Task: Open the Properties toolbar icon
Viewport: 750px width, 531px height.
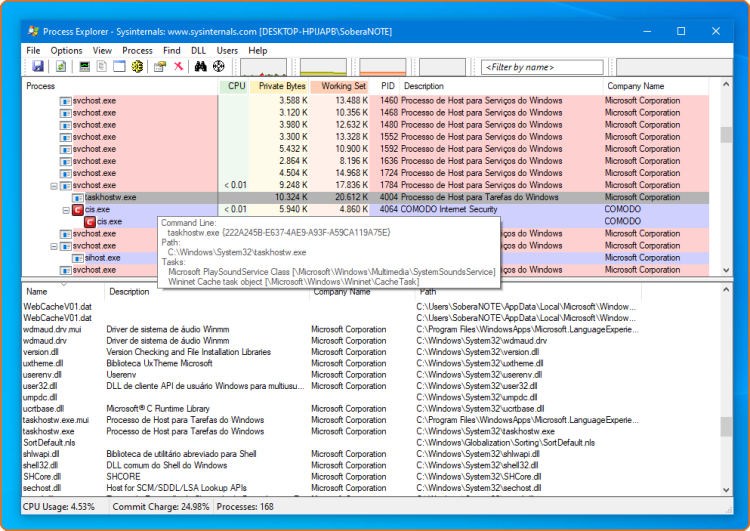Action: coord(160,66)
